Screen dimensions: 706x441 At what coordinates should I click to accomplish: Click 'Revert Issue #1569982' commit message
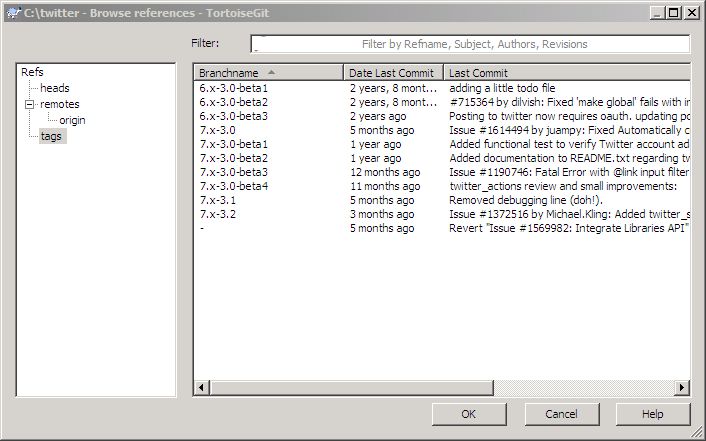[x=569, y=228]
